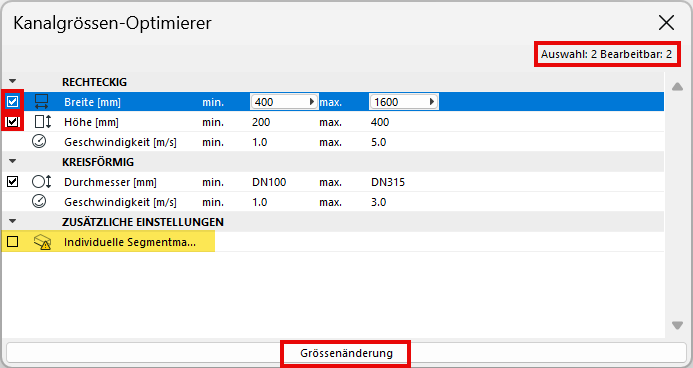This screenshot has width=693, height=368.
Task: Click the Individuelle Segmentma... warning icon
Action: tap(42, 242)
